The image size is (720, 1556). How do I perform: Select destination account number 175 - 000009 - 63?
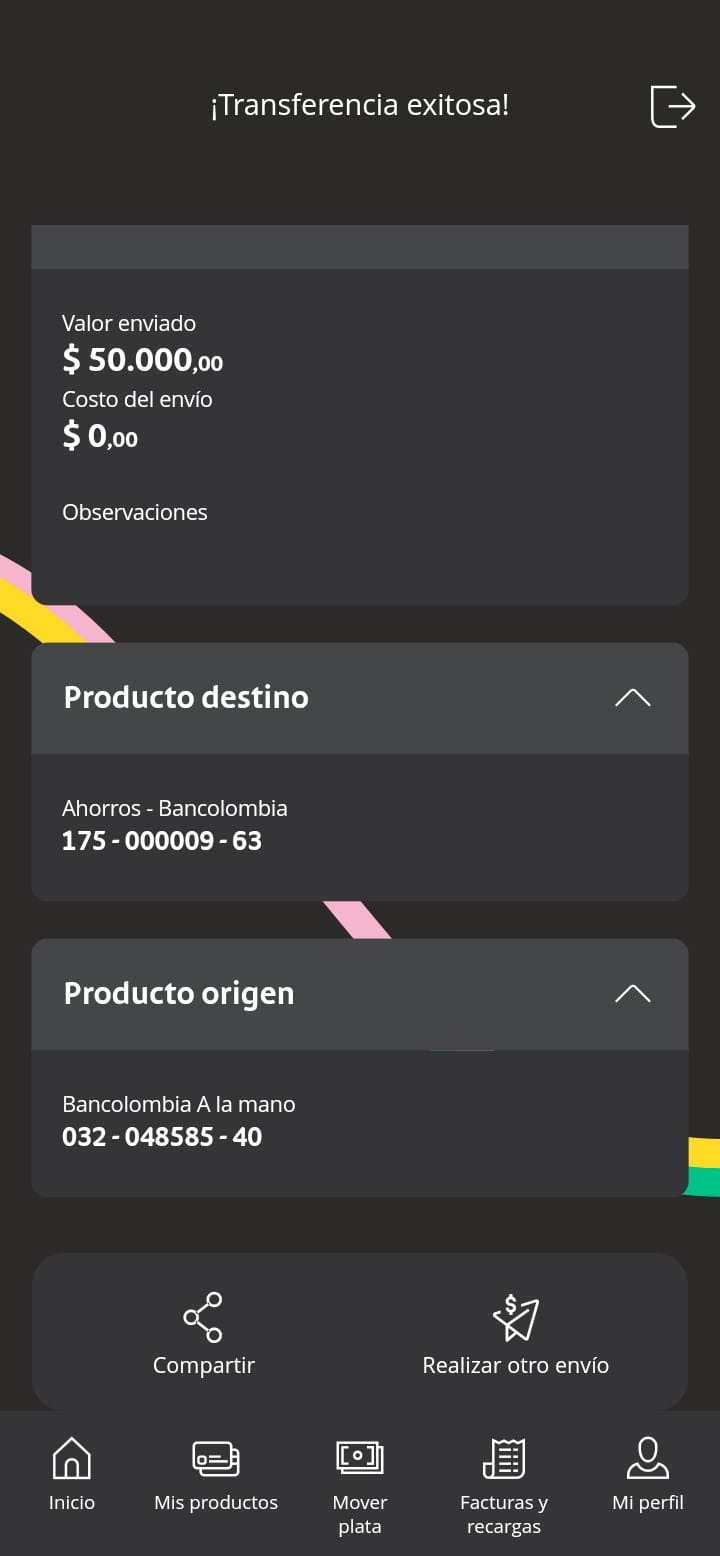(162, 841)
